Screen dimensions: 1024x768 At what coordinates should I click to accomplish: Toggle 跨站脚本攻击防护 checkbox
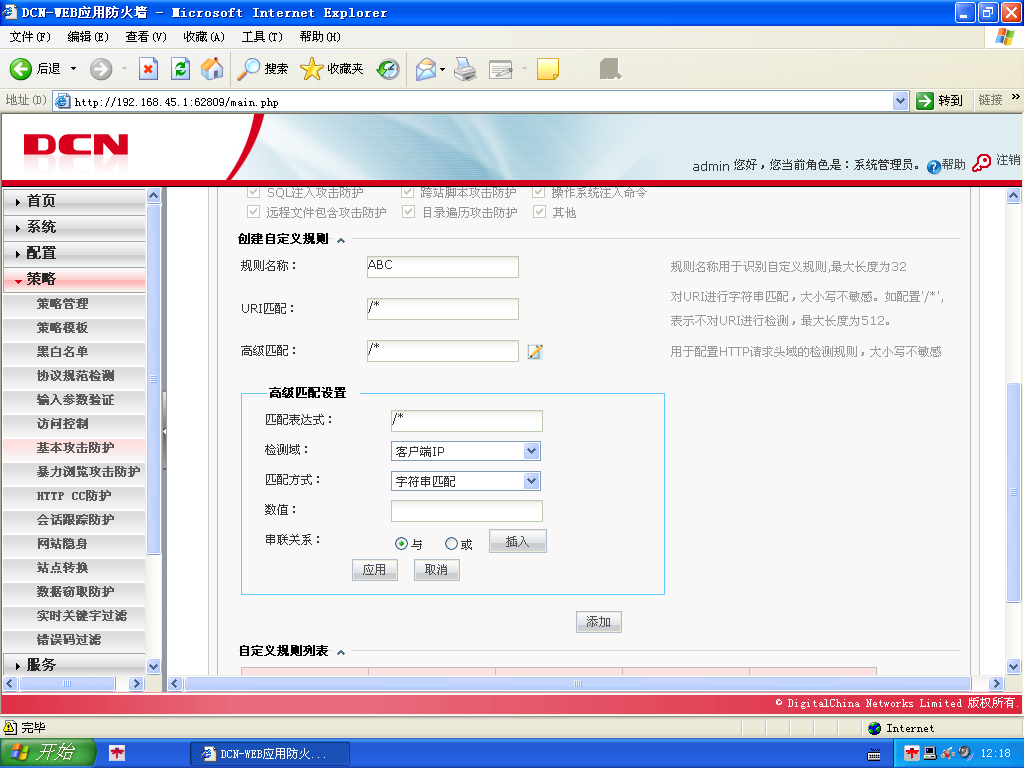pos(408,193)
